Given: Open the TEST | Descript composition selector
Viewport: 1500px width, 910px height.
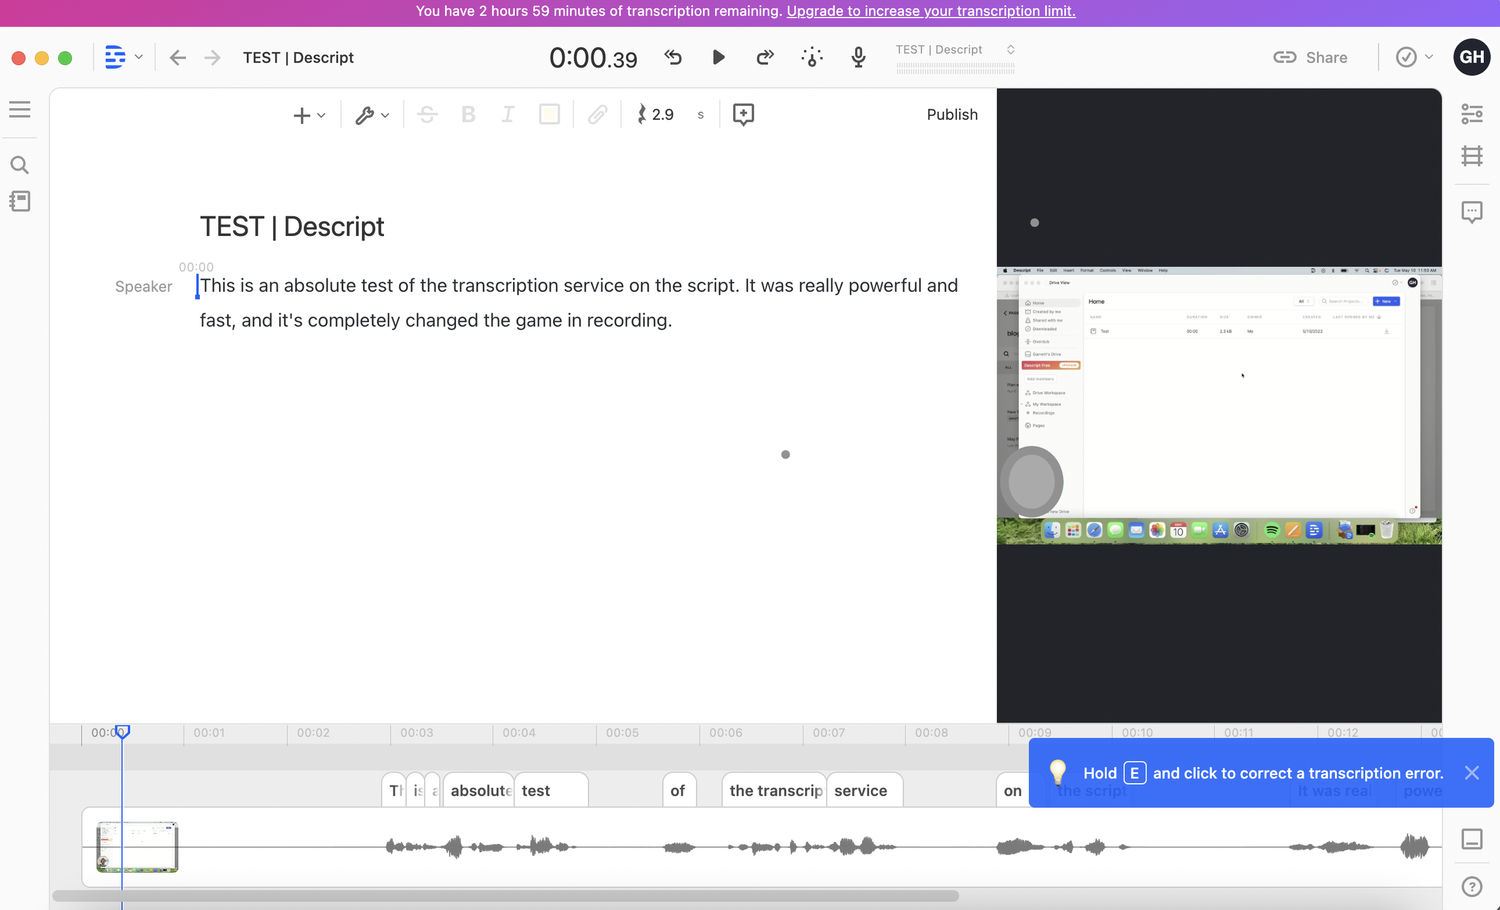Looking at the screenshot, I should pos(955,50).
